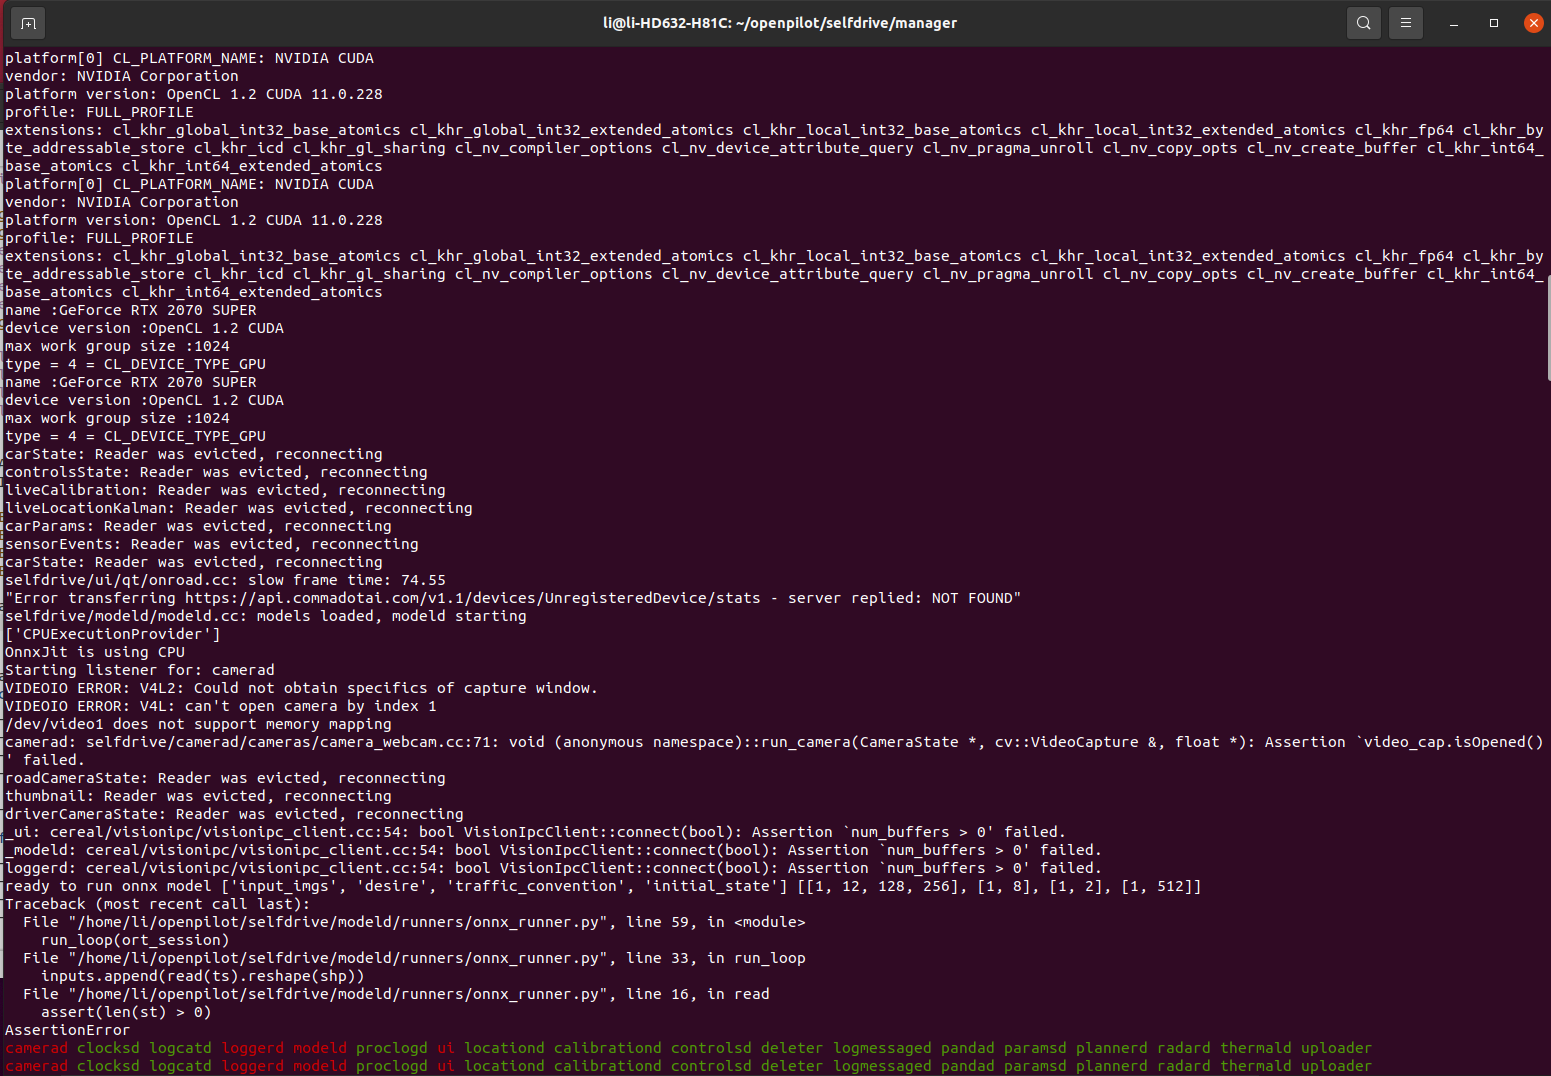Click the VIDEOIO ERROR V4L2 line
This screenshot has width=1551, height=1076.
pos(300,687)
